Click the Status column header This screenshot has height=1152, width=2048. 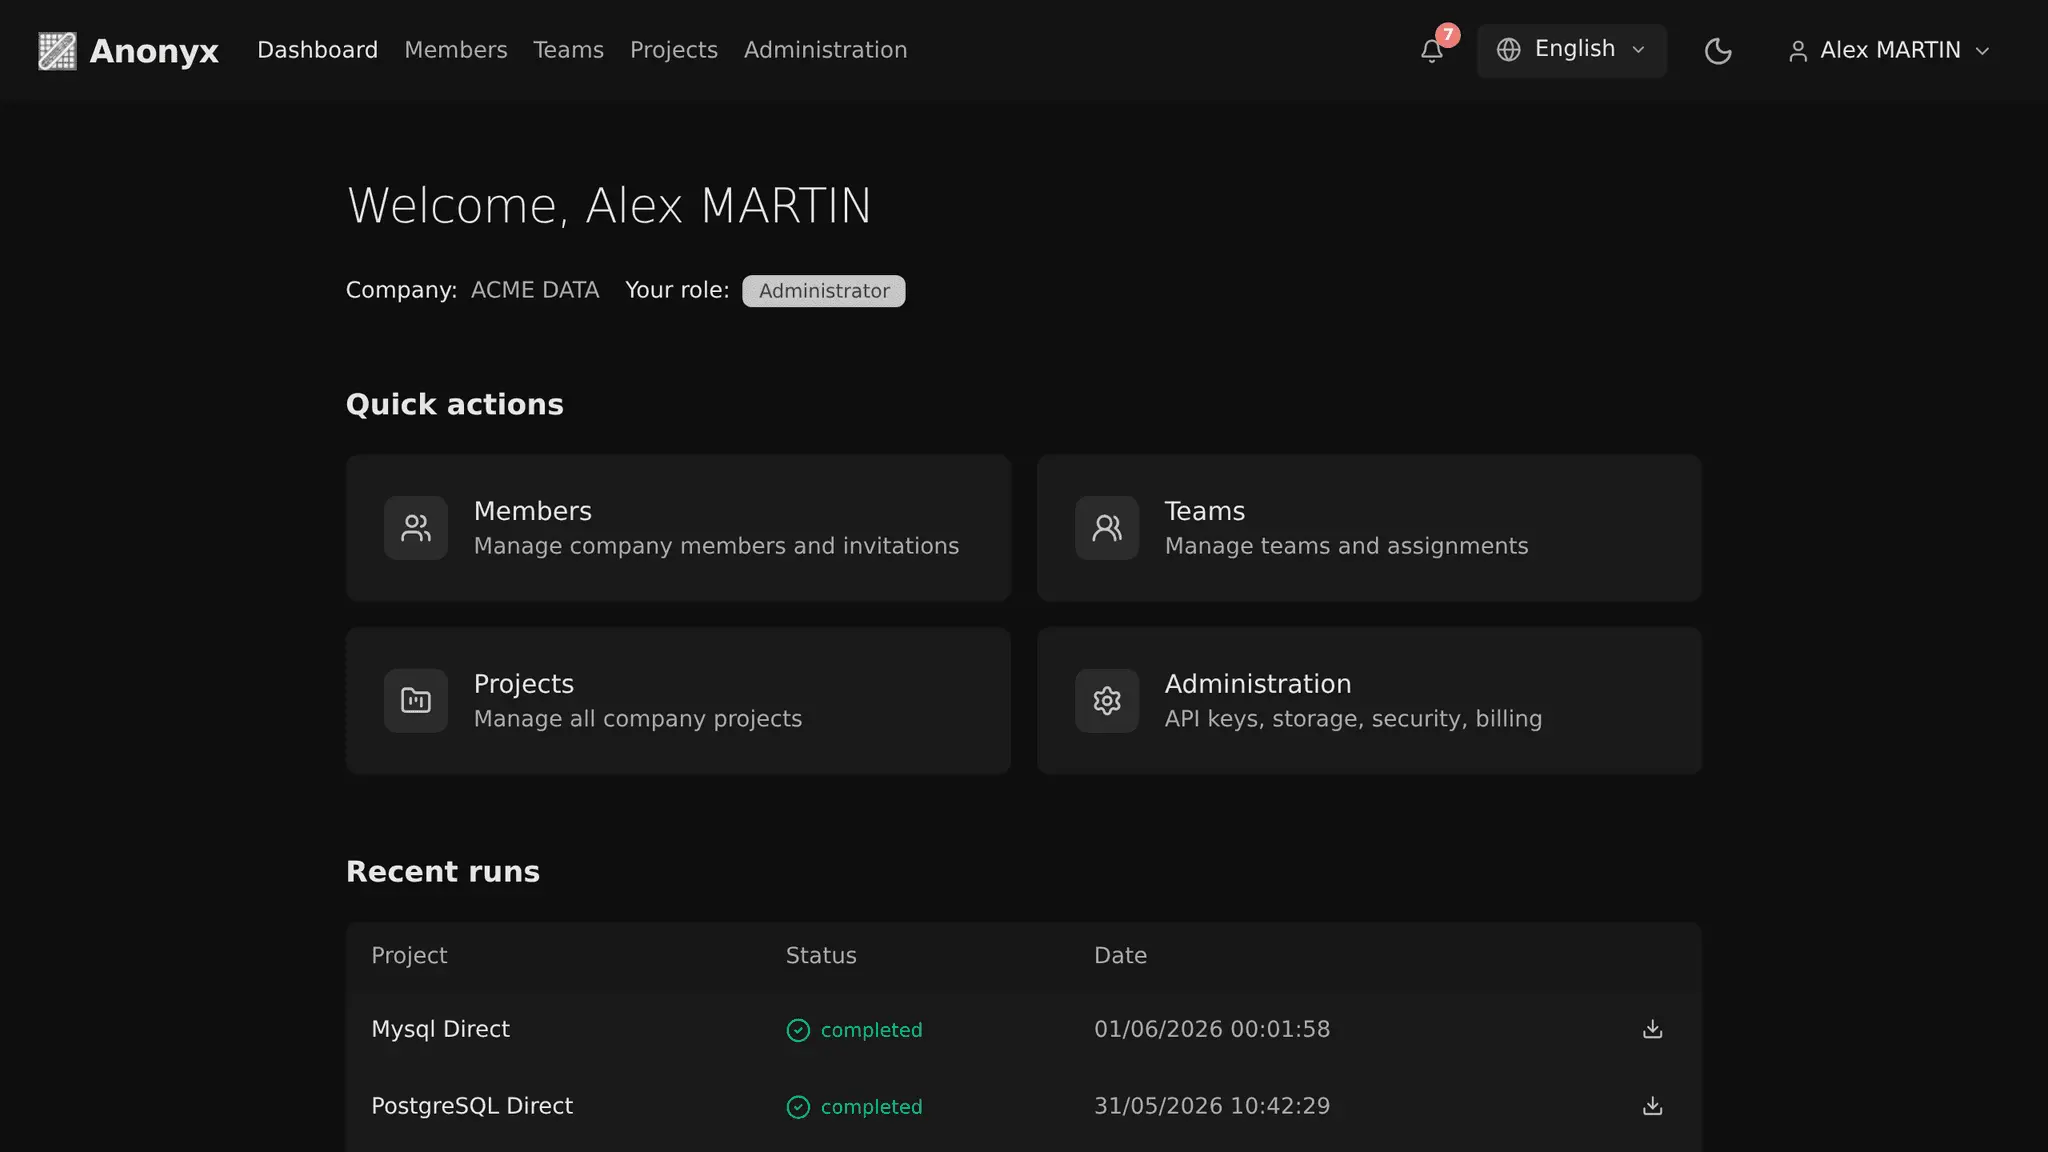tap(821, 955)
